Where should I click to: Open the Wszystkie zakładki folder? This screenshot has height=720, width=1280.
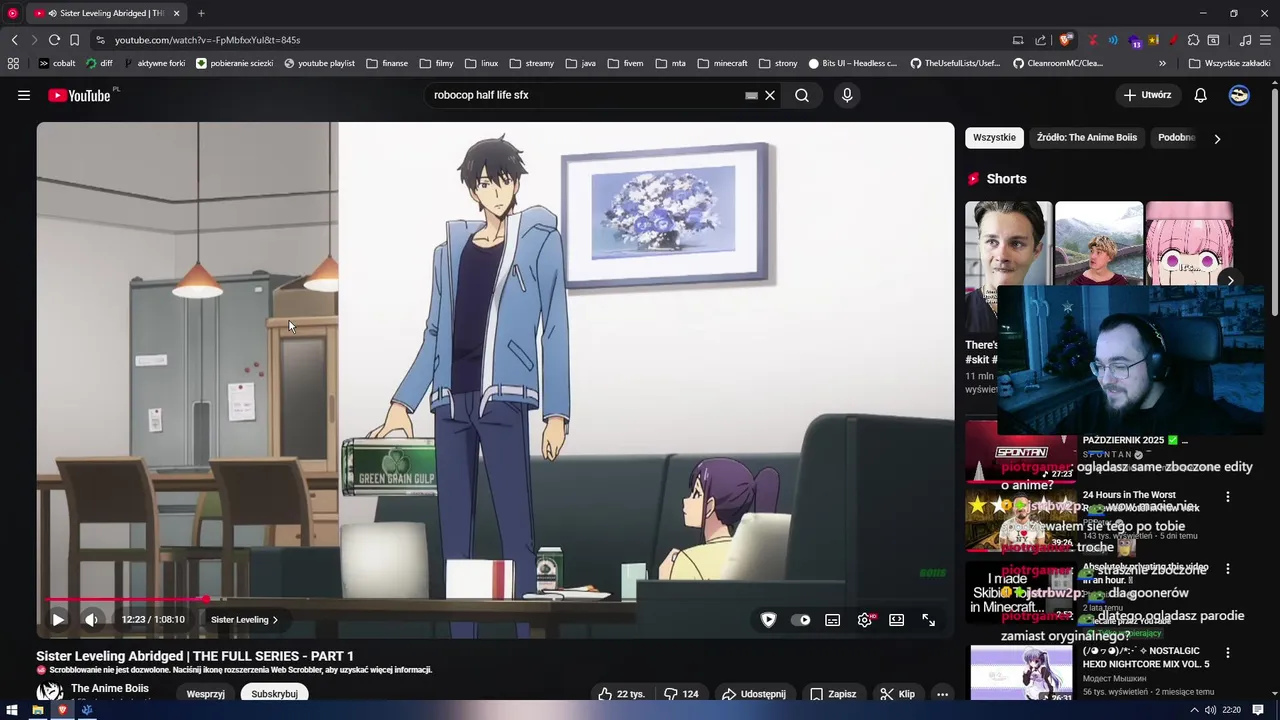(x=1229, y=63)
